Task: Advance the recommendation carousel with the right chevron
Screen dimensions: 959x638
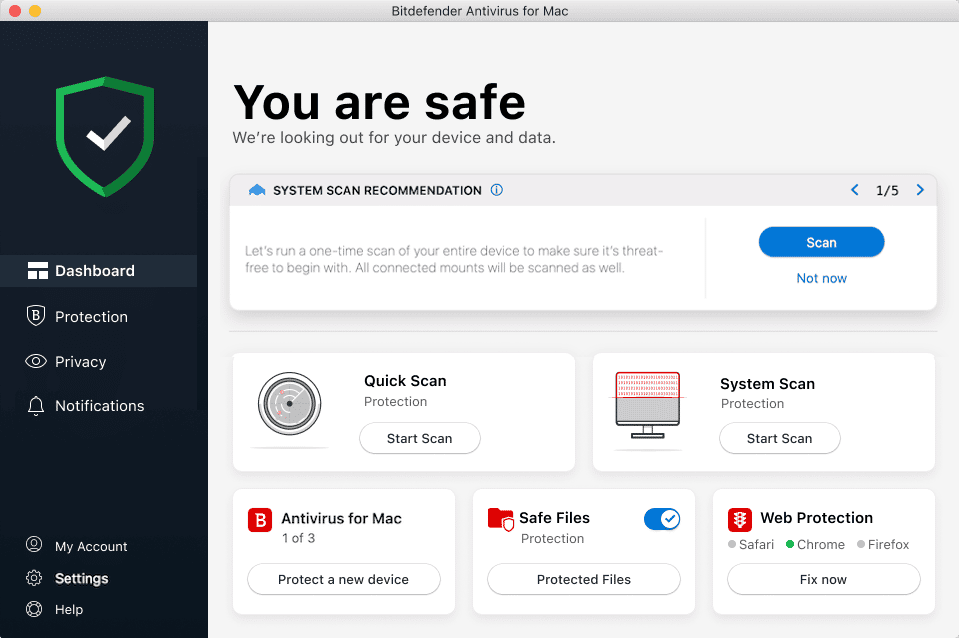Action: tap(920, 189)
